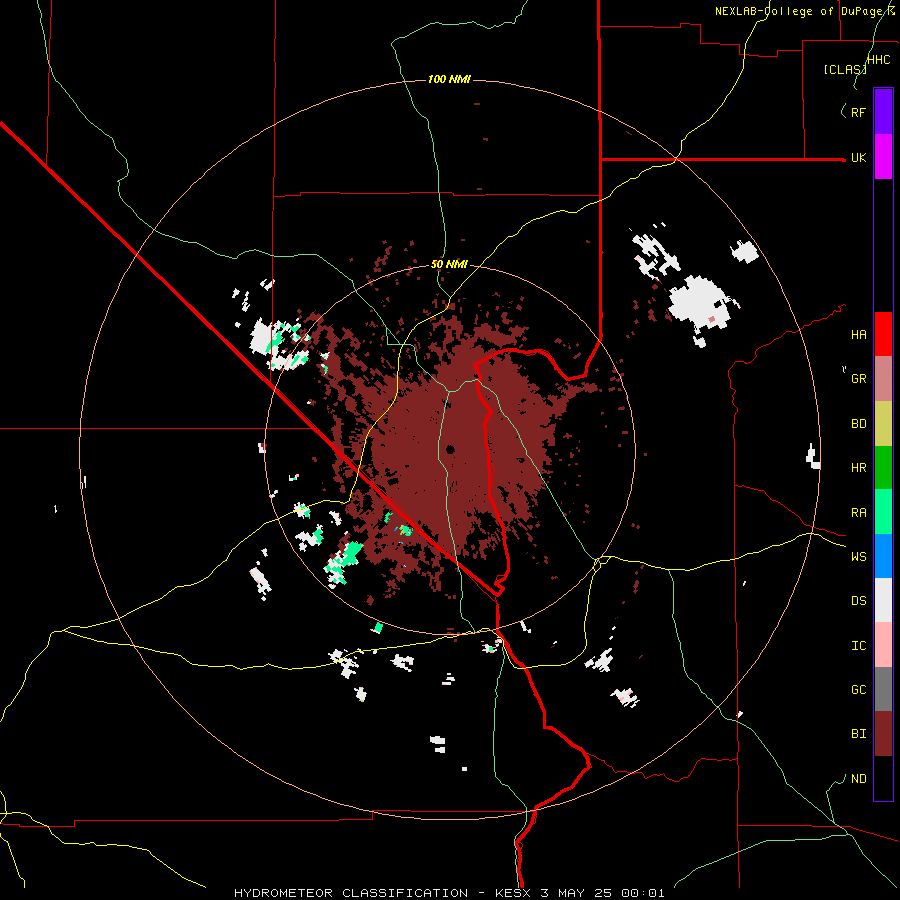Click the brown BI legend swatch
The height and width of the screenshot is (900, 900).
point(883,734)
